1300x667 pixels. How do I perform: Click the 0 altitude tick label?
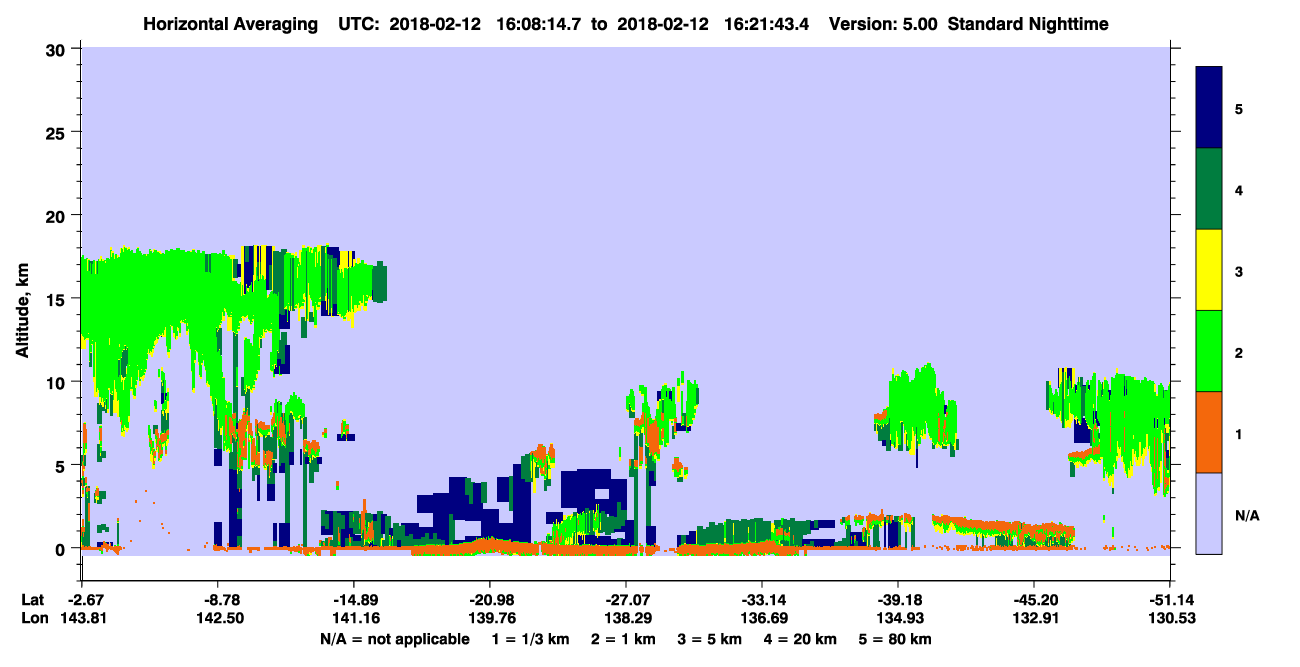click(62, 548)
